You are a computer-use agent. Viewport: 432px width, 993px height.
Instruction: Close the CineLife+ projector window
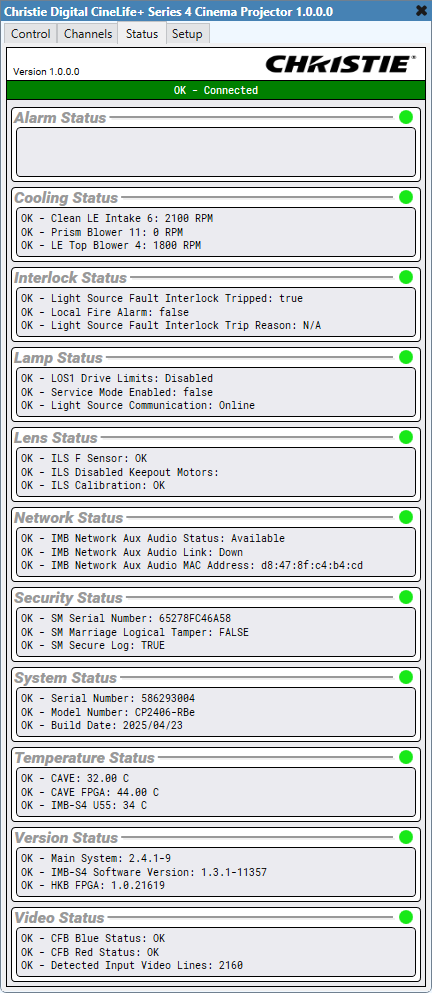click(421, 10)
